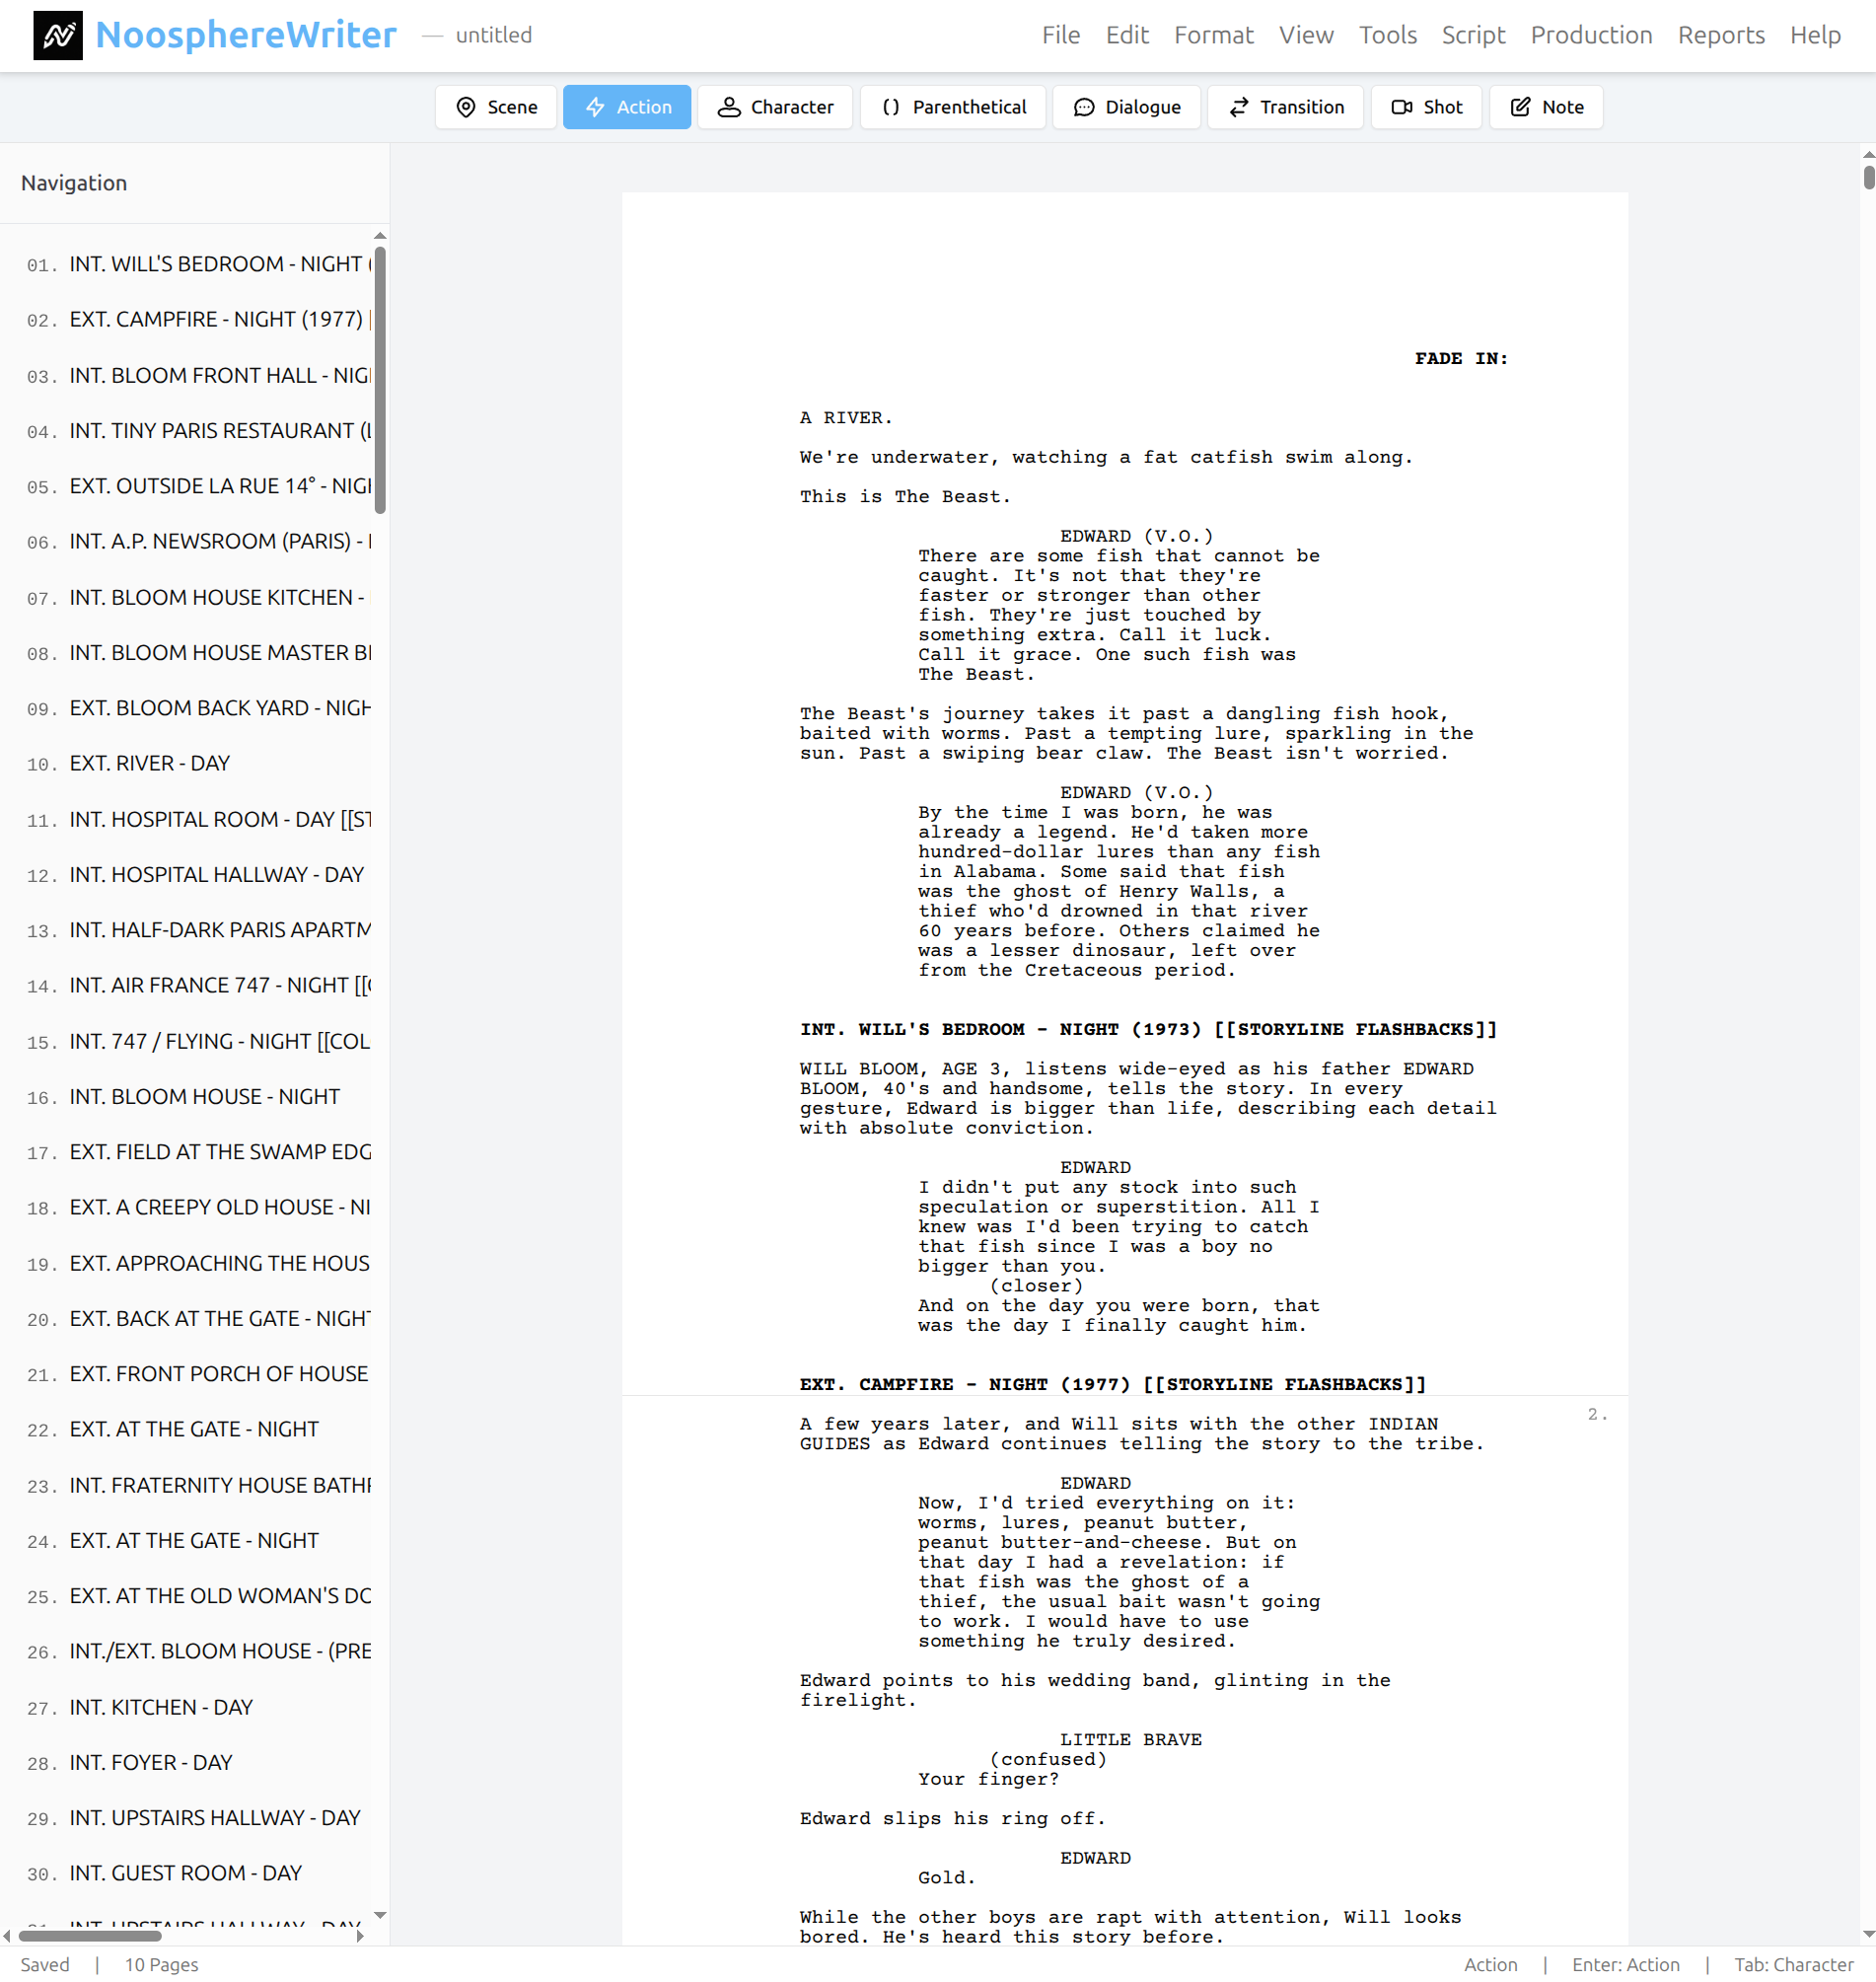Insert a Parenthetical element
1876x1982 pixels.
pos(952,107)
